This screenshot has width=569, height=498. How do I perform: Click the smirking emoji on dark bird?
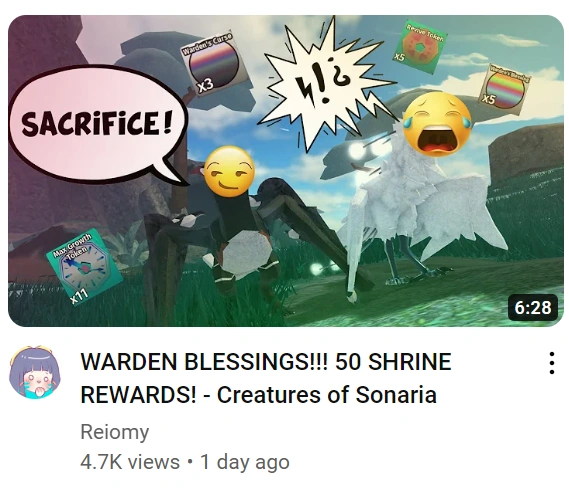coord(229,172)
